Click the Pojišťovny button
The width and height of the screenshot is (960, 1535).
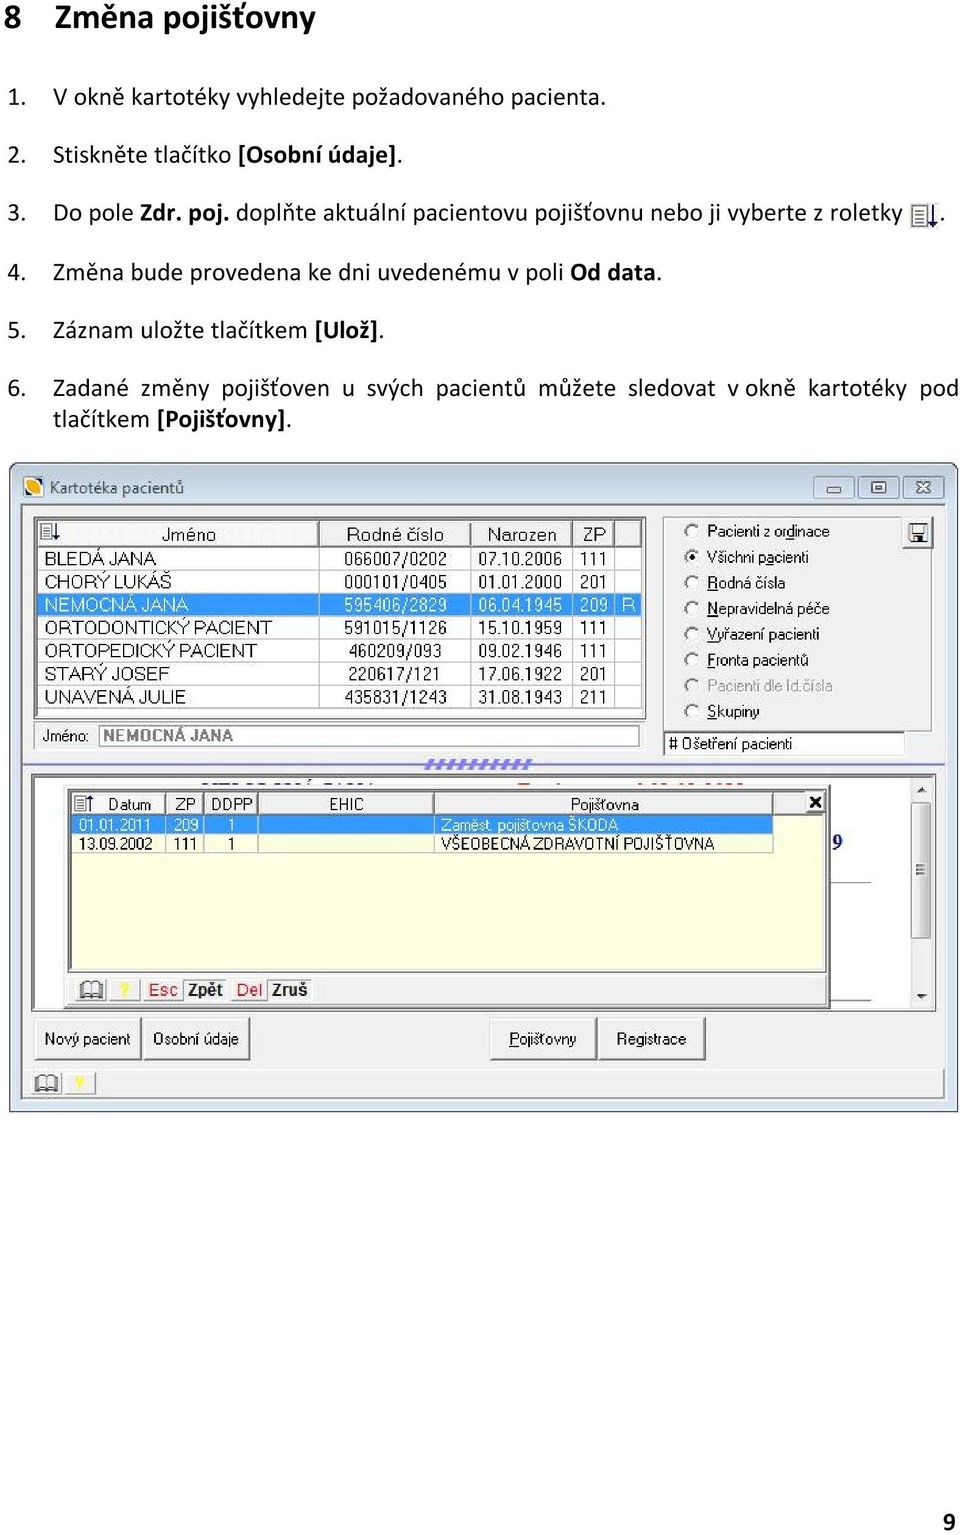(543, 1038)
